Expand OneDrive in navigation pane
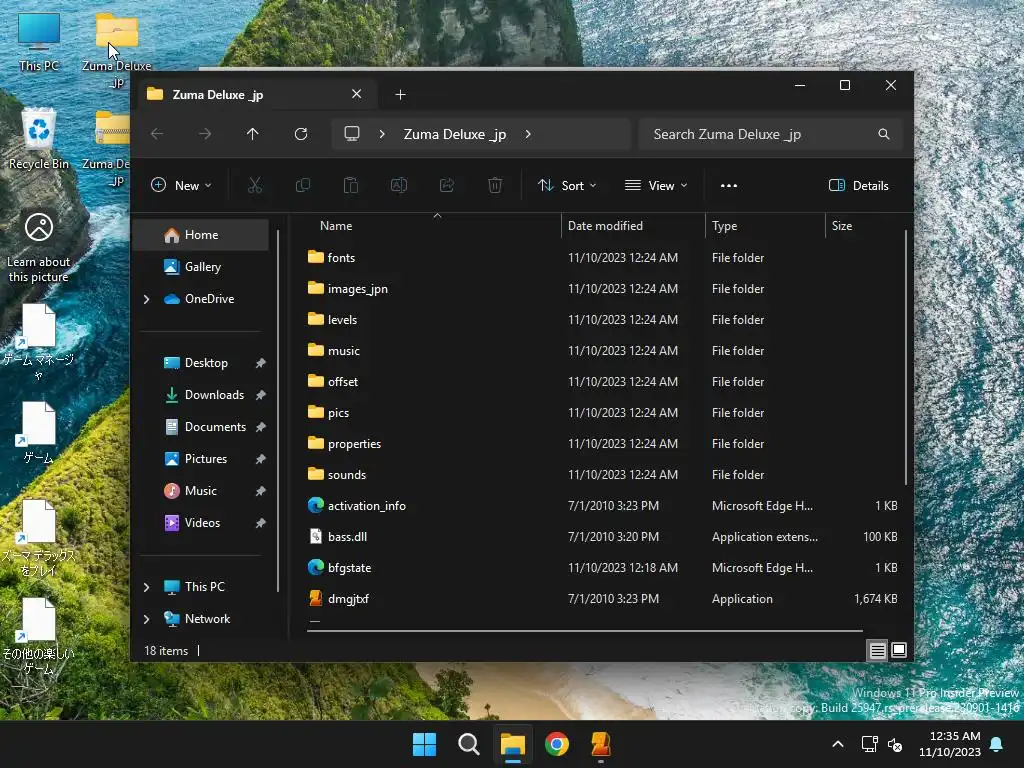 click(146, 299)
